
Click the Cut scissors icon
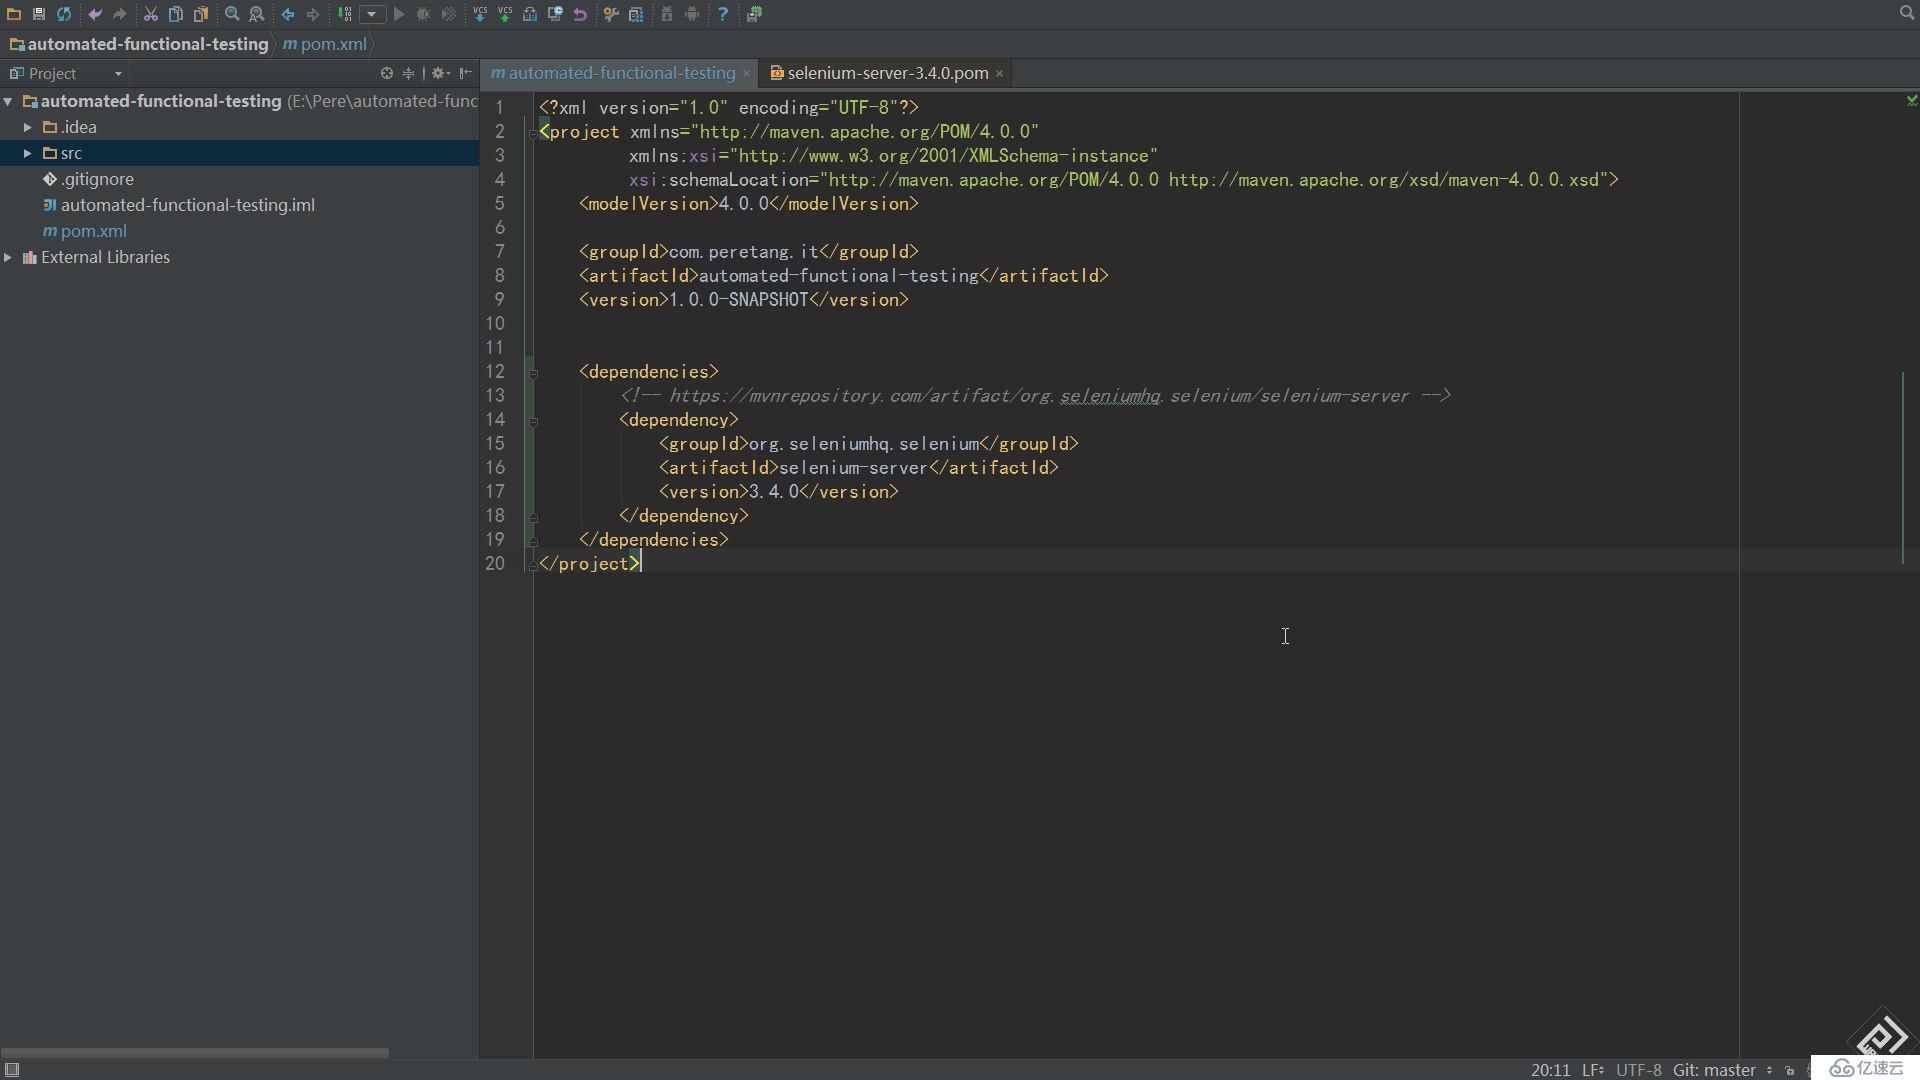pyautogui.click(x=151, y=14)
